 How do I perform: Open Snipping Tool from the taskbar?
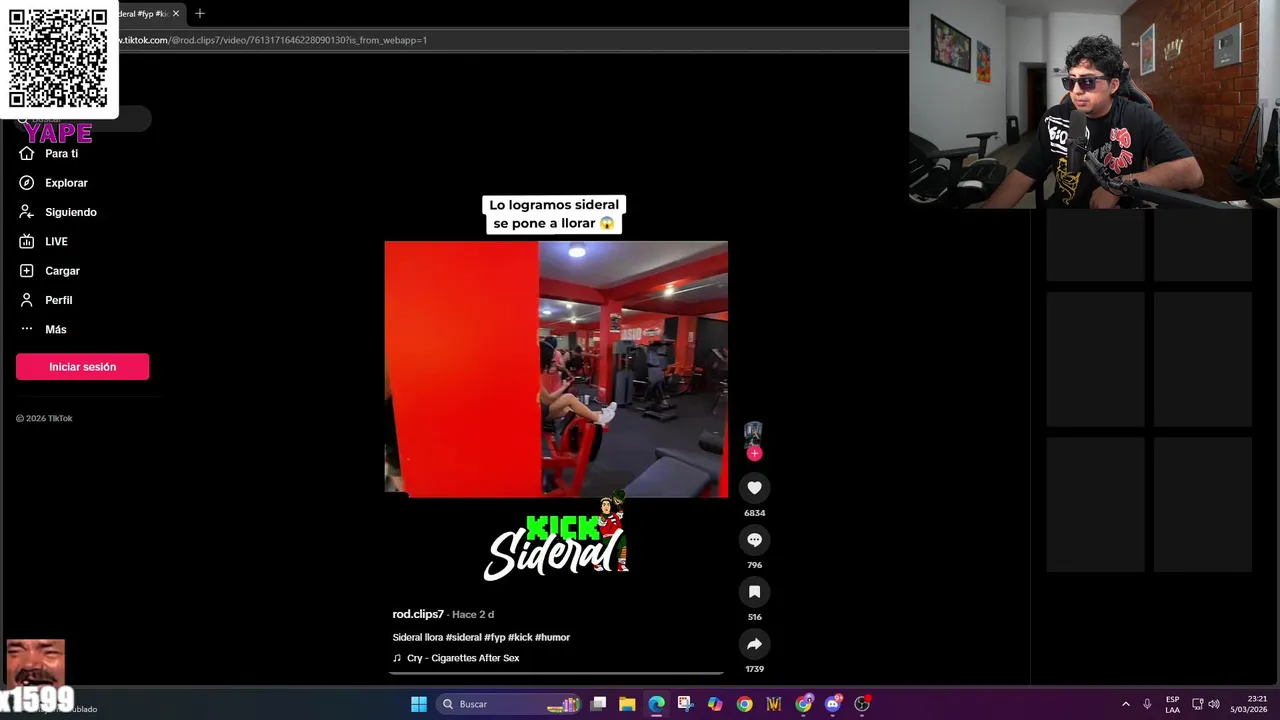coord(685,704)
